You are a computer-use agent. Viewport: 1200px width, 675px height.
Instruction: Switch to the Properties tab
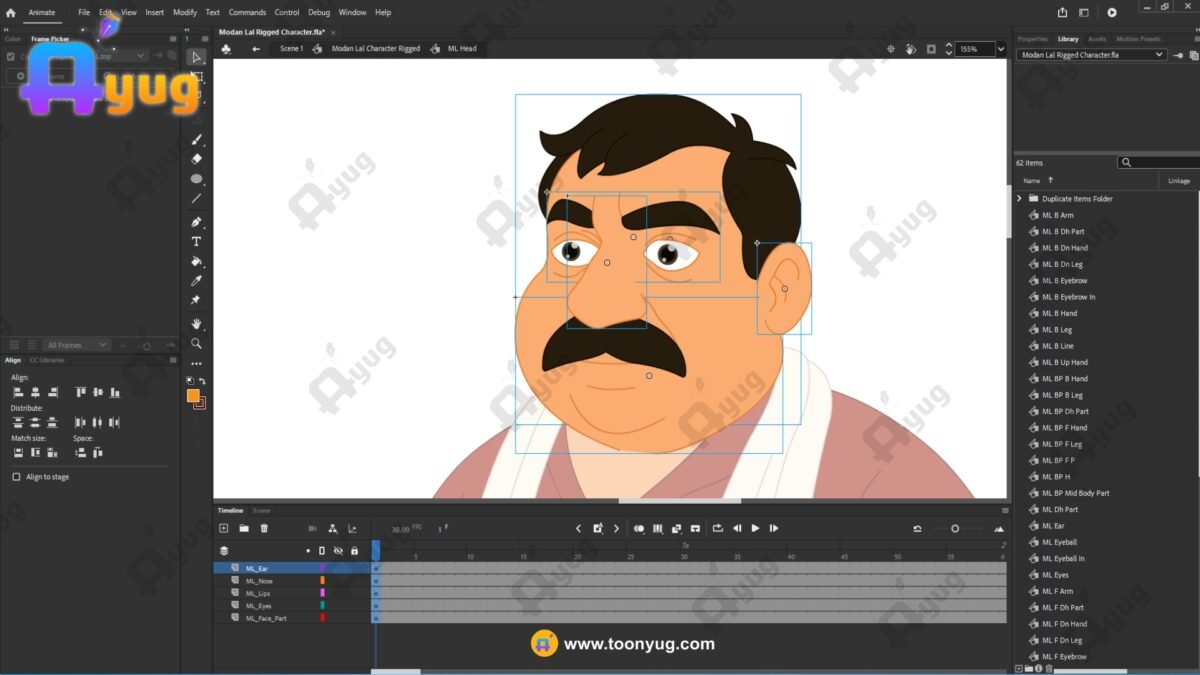coord(1033,39)
